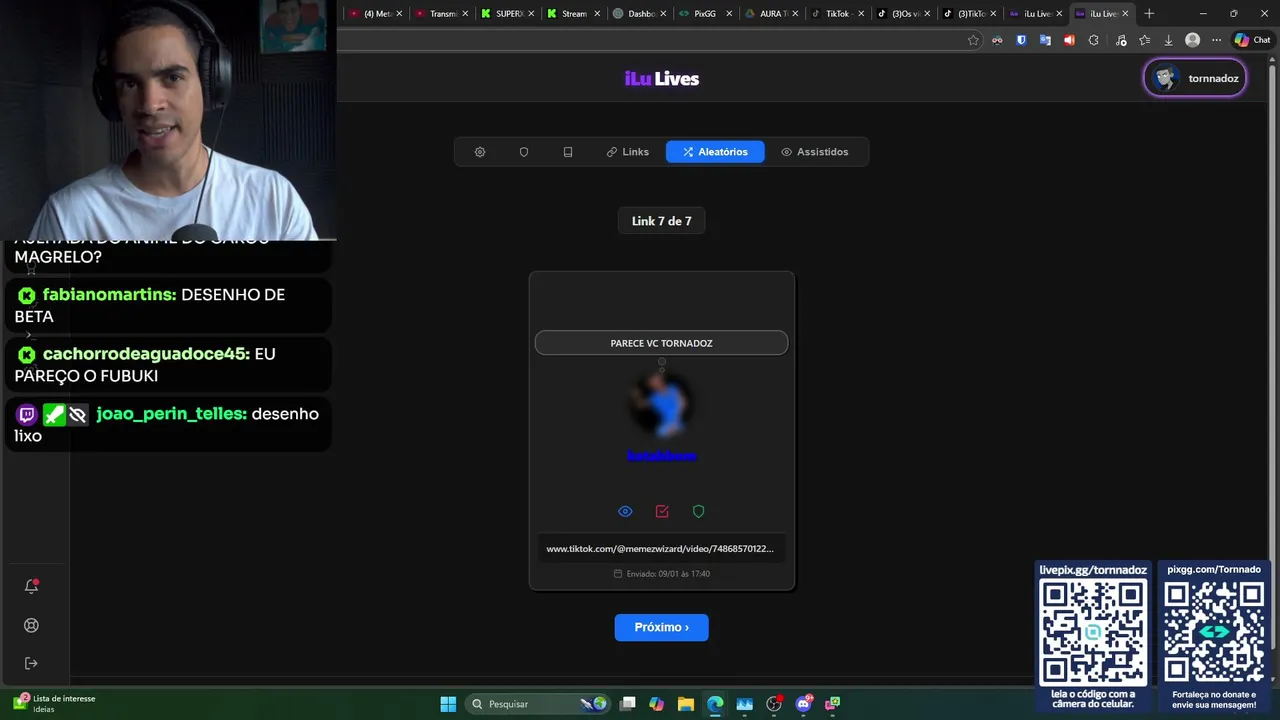Open the bookmark tab in top navigation
Viewport: 1280px width, 720px height.
point(568,152)
